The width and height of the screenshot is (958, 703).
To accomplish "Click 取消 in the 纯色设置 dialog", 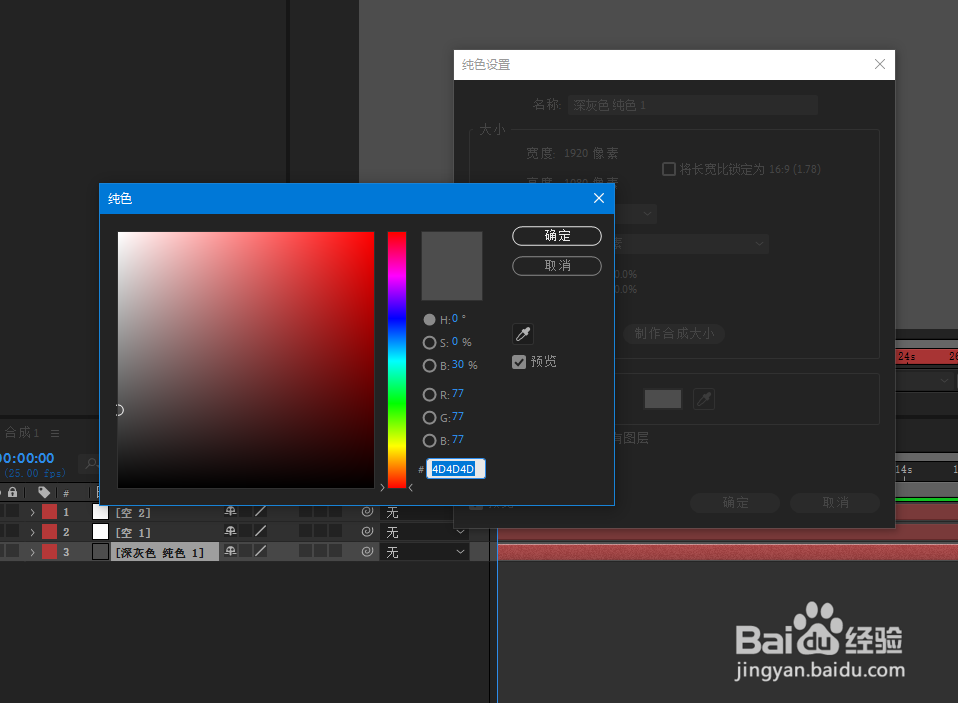I will point(835,503).
